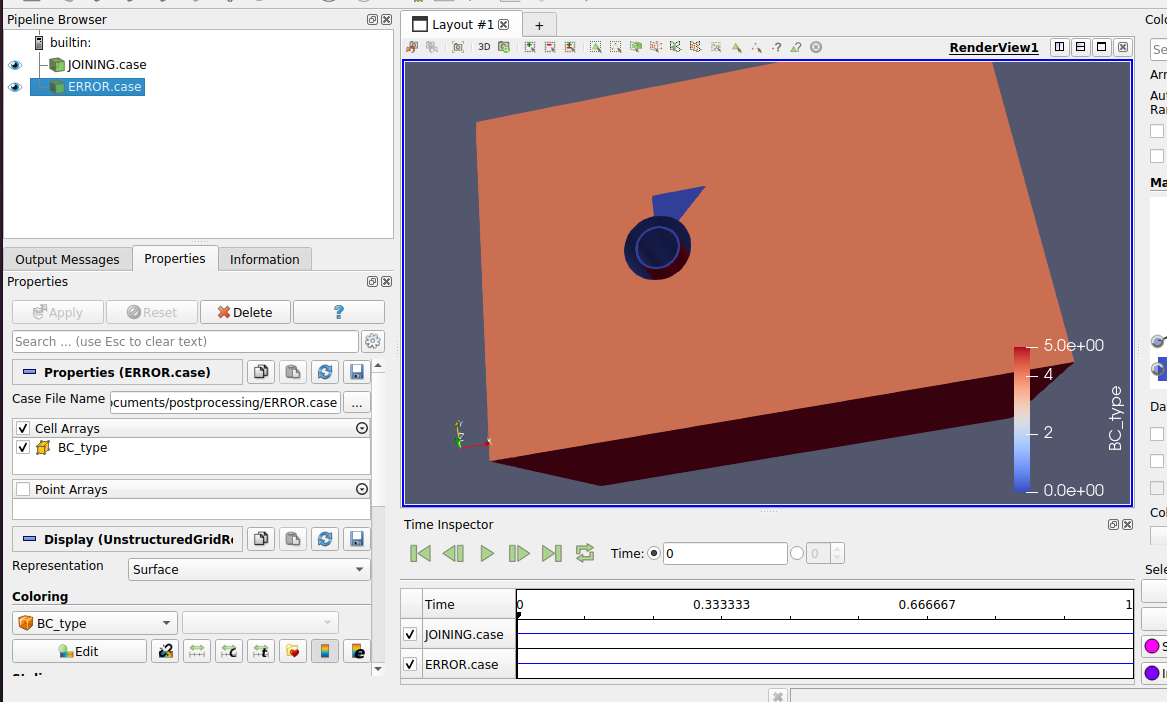Screen dimensions: 1167x702
Task: Open the Output Messages tab
Action: click(67, 259)
